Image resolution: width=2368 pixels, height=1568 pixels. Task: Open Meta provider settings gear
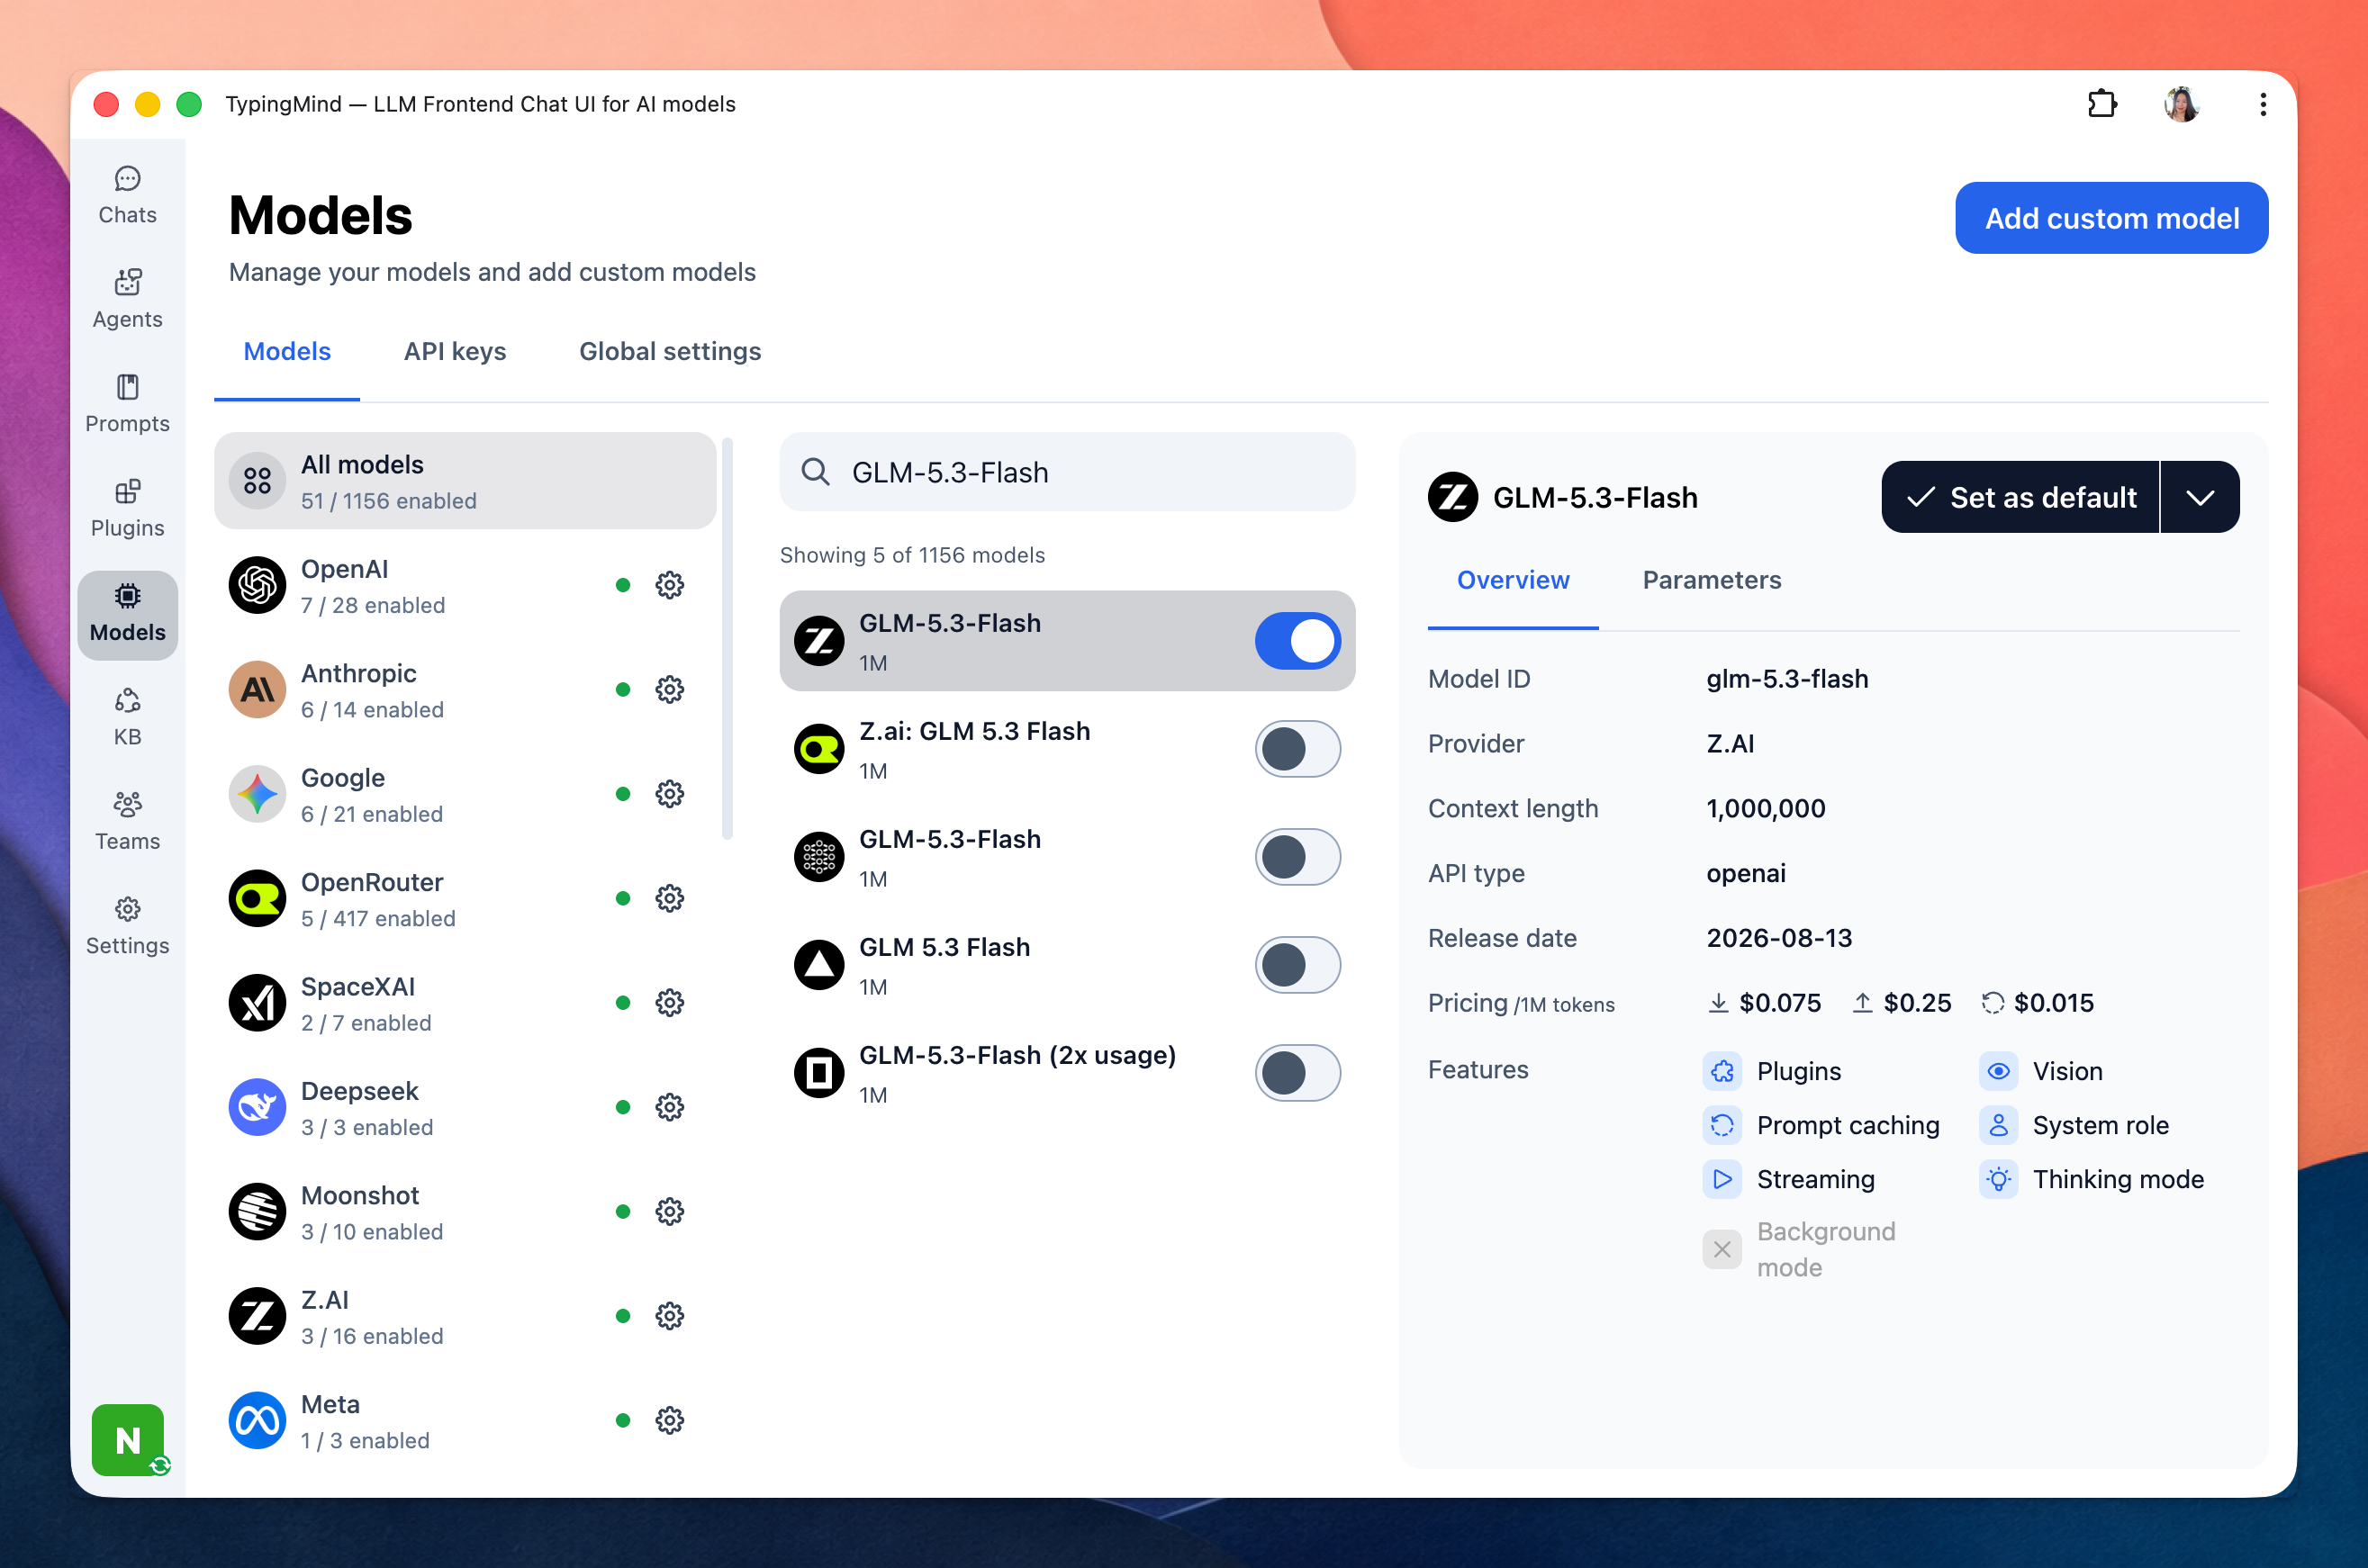pos(669,1421)
